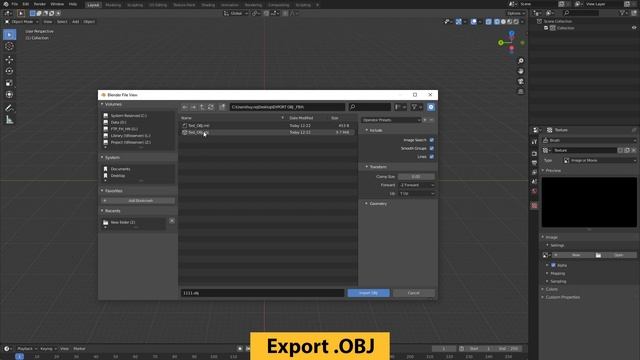The height and width of the screenshot is (360, 640).
Task: Open the Object Mode dropdown
Action: [x=22, y=22]
